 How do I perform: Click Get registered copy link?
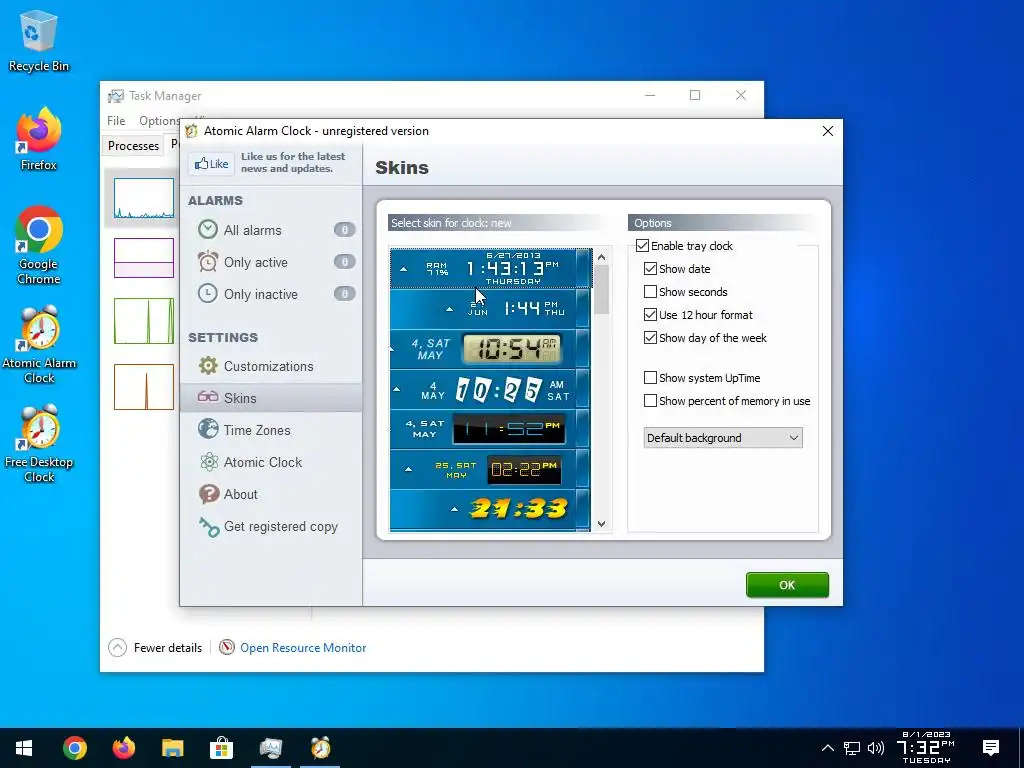coord(281,526)
